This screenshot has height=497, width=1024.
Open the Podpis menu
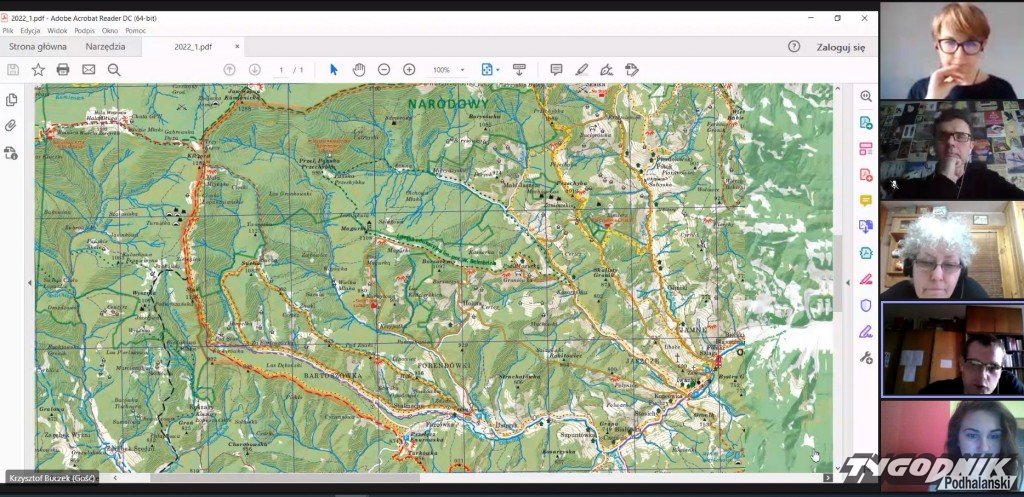click(x=84, y=31)
